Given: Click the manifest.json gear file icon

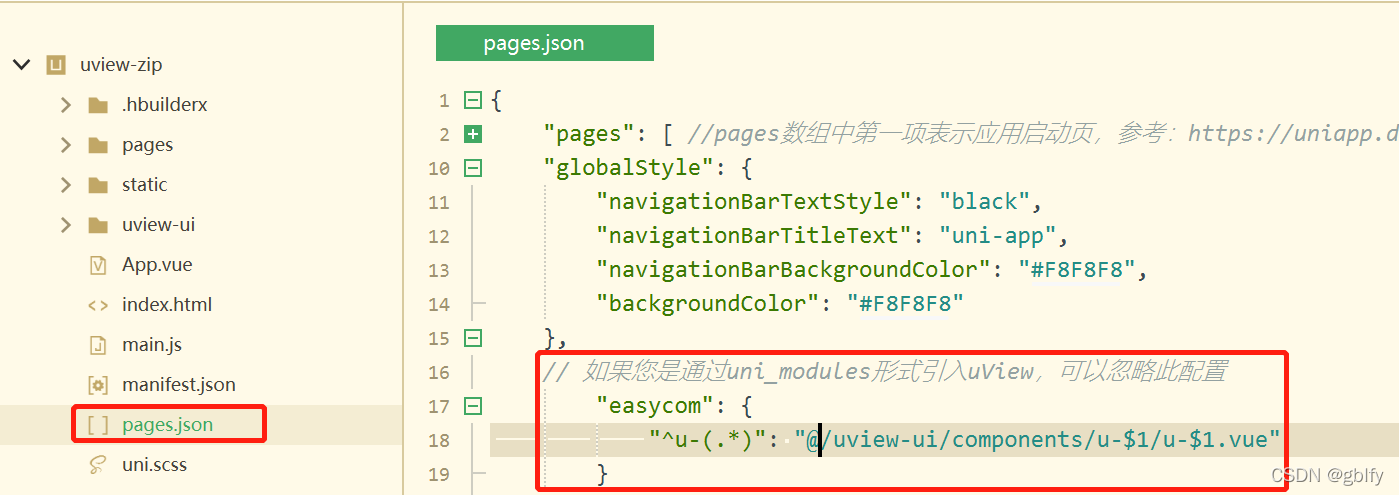Looking at the screenshot, I should click(98, 385).
